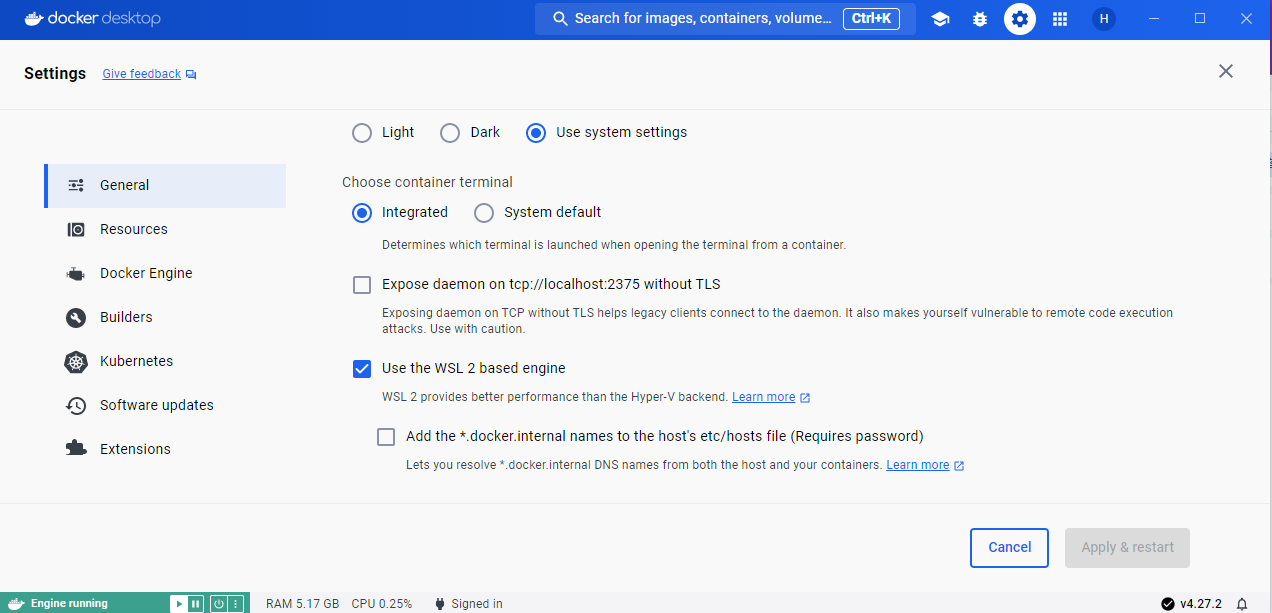Click the Software updates clock icon

coord(76,405)
